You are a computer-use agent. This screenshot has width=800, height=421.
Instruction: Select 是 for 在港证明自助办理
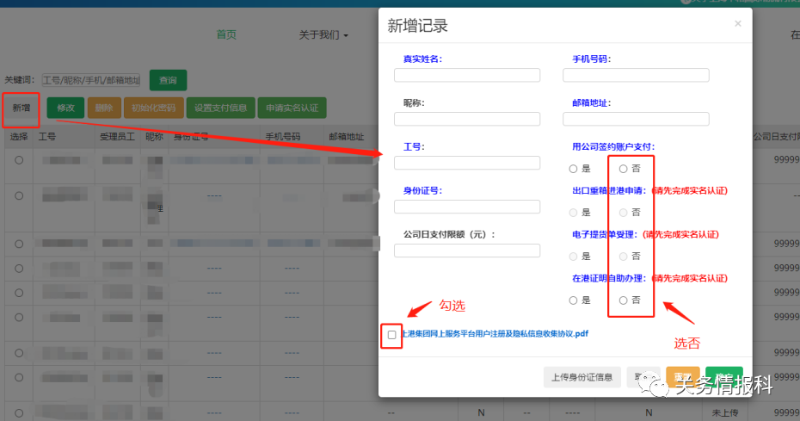pyautogui.click(x=573, y=300)
